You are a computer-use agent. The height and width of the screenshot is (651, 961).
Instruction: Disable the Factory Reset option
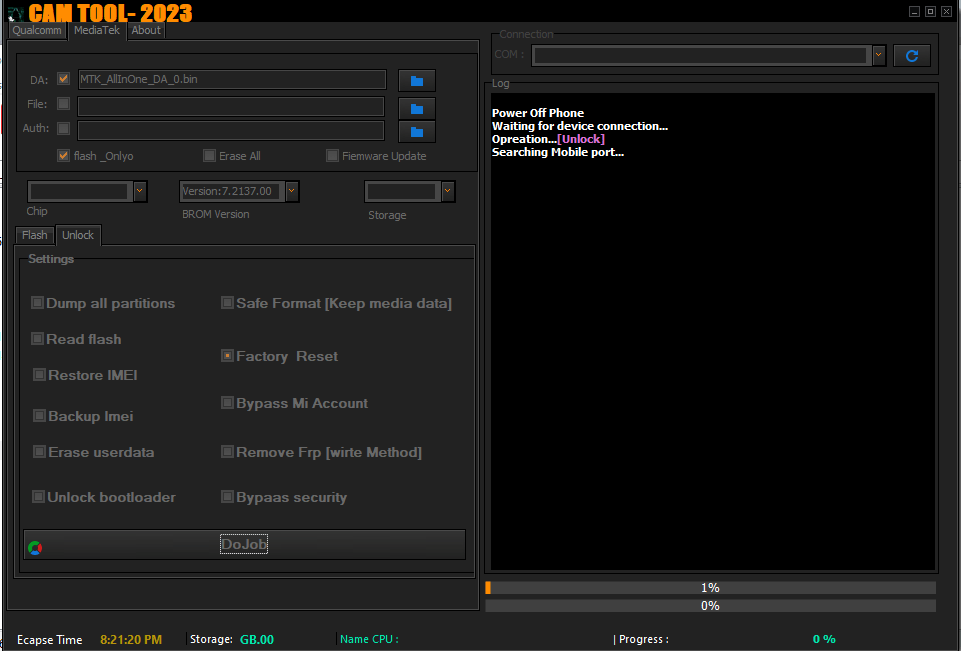coord(227,356)
